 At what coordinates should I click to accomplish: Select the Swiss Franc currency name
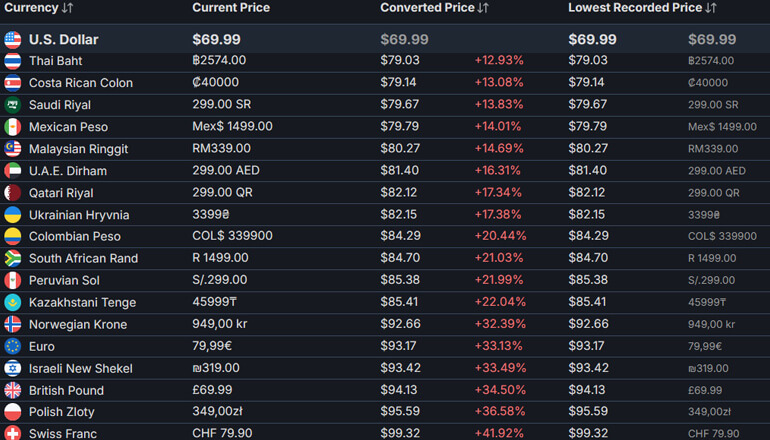tap(63, 434)
